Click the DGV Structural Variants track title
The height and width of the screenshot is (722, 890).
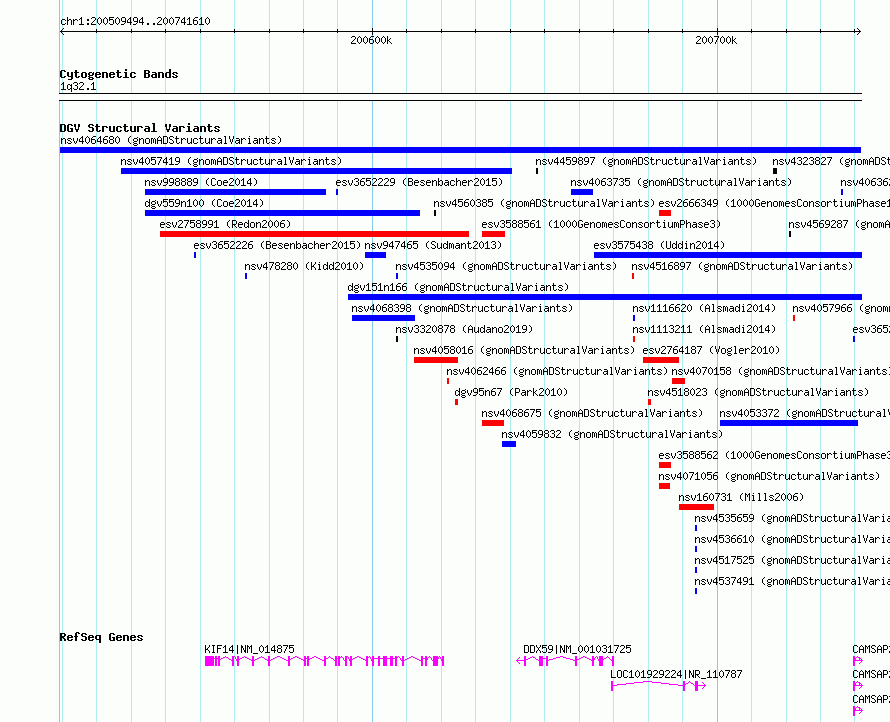tap(140, 128)
